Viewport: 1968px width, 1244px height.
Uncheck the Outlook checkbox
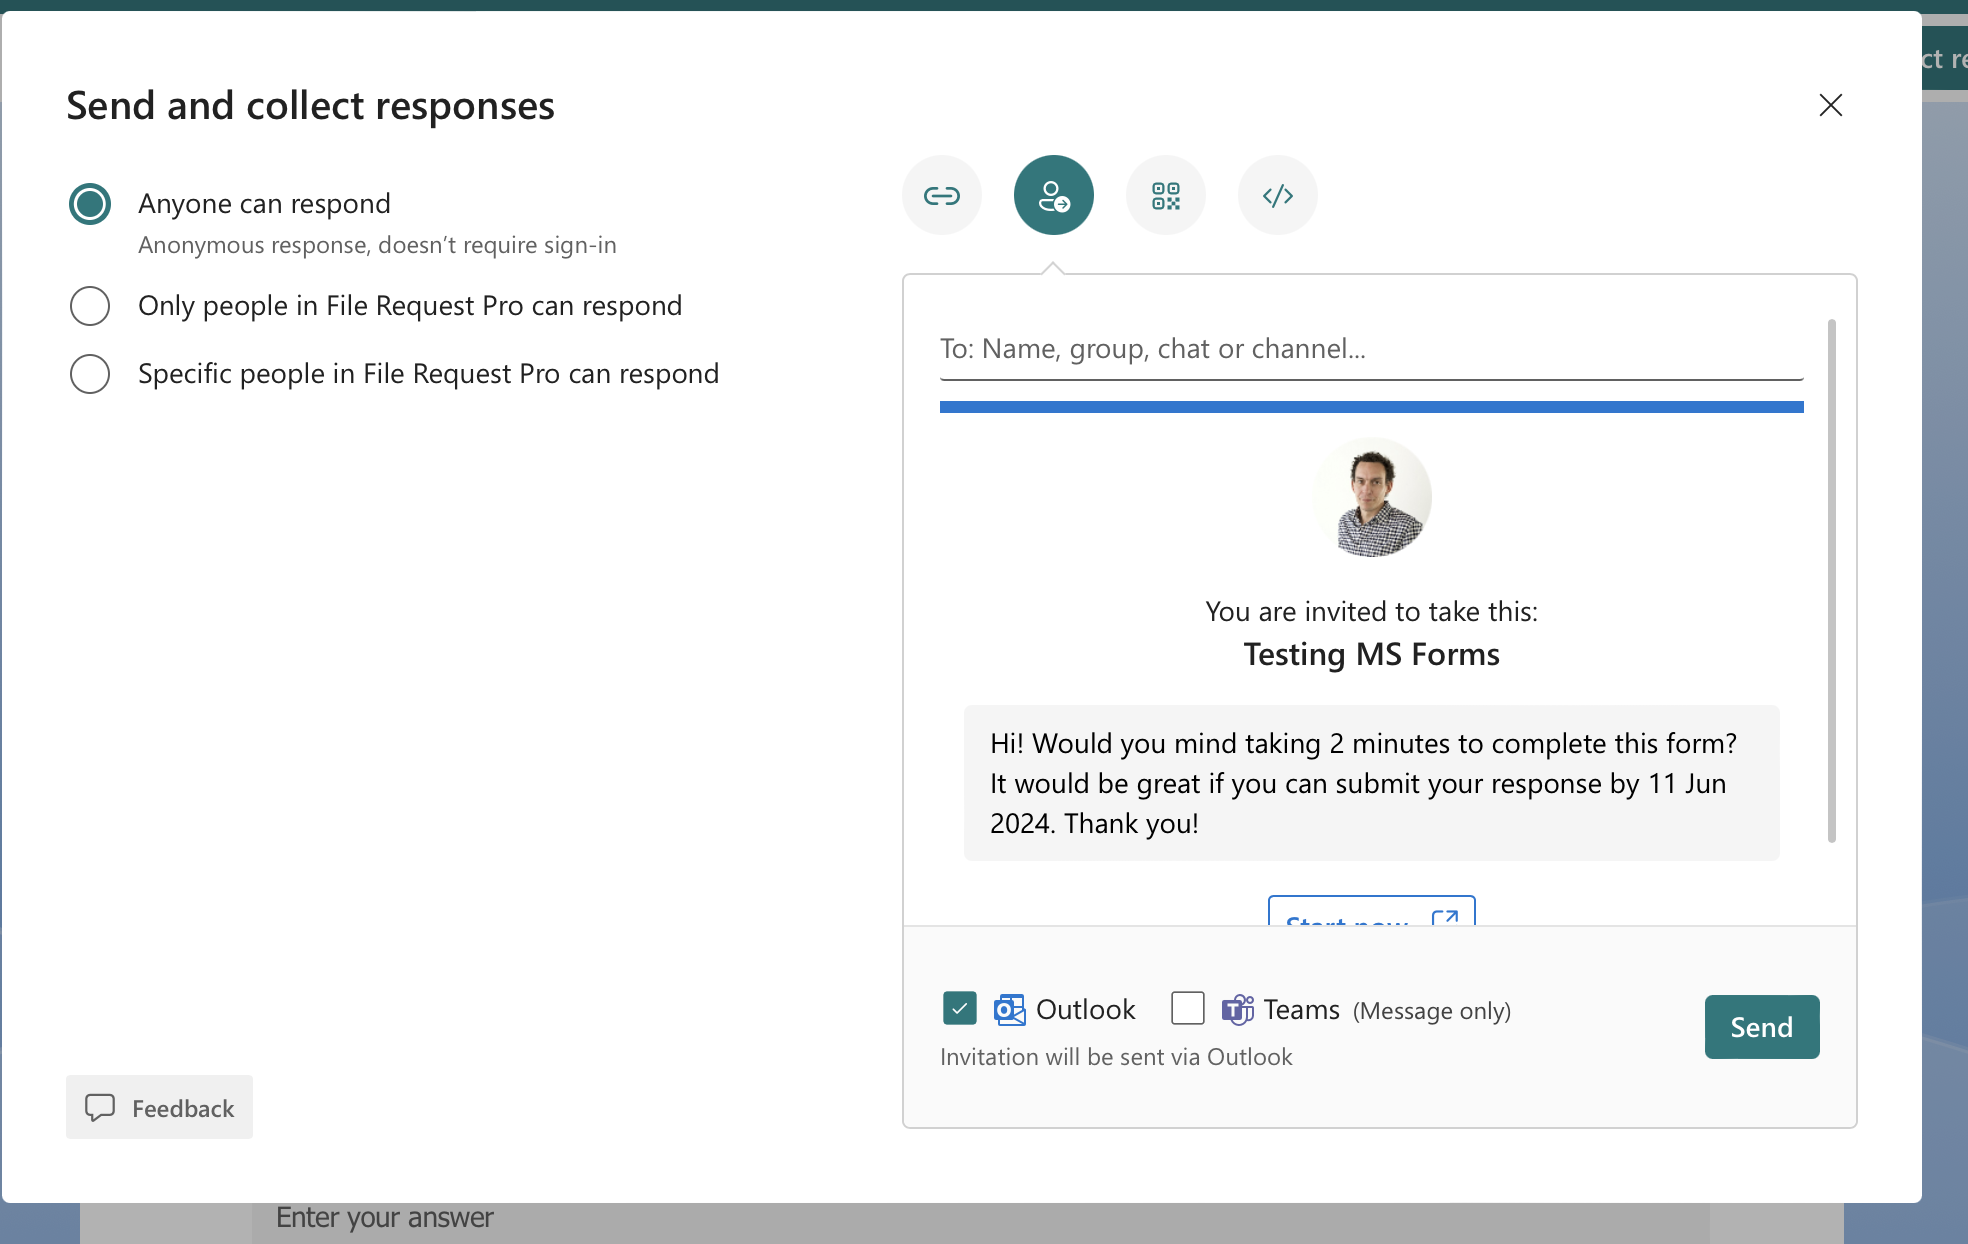(959, 1008)
